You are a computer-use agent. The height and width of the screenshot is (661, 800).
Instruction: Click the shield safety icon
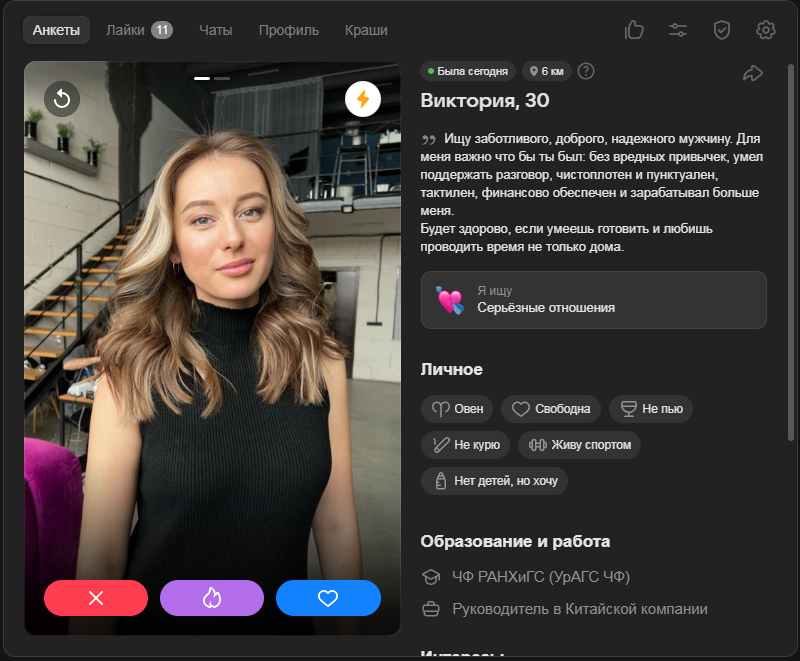[721, 30]
